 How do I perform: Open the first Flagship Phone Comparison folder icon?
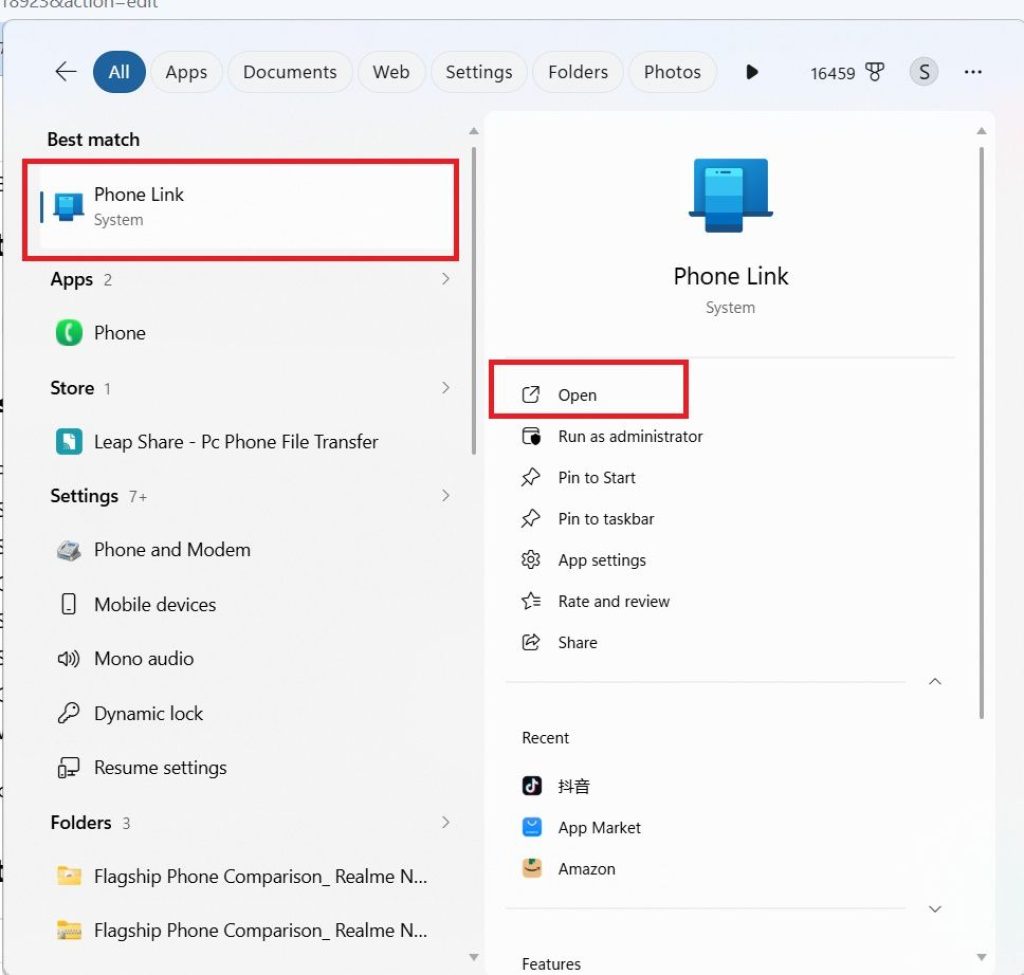[x=69, y=876]
